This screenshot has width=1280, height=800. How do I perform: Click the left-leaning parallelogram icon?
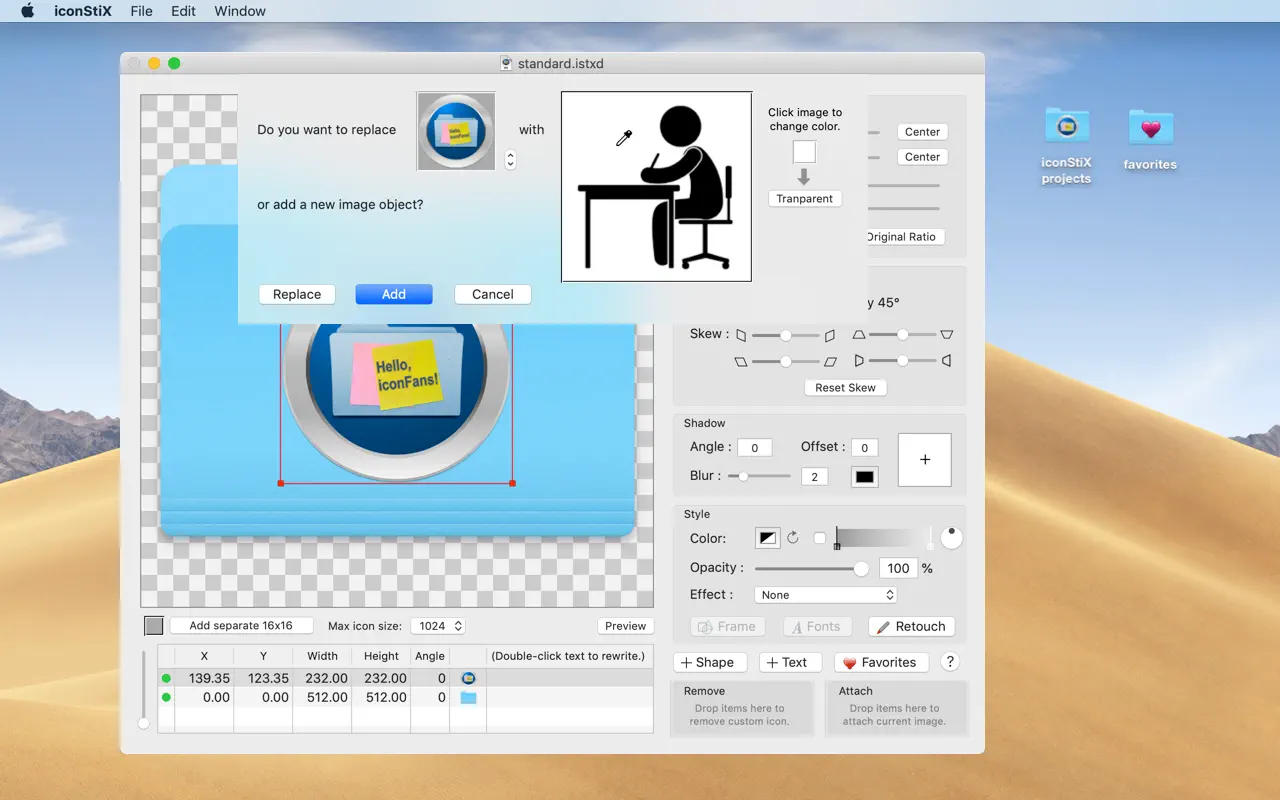(741, 361)
